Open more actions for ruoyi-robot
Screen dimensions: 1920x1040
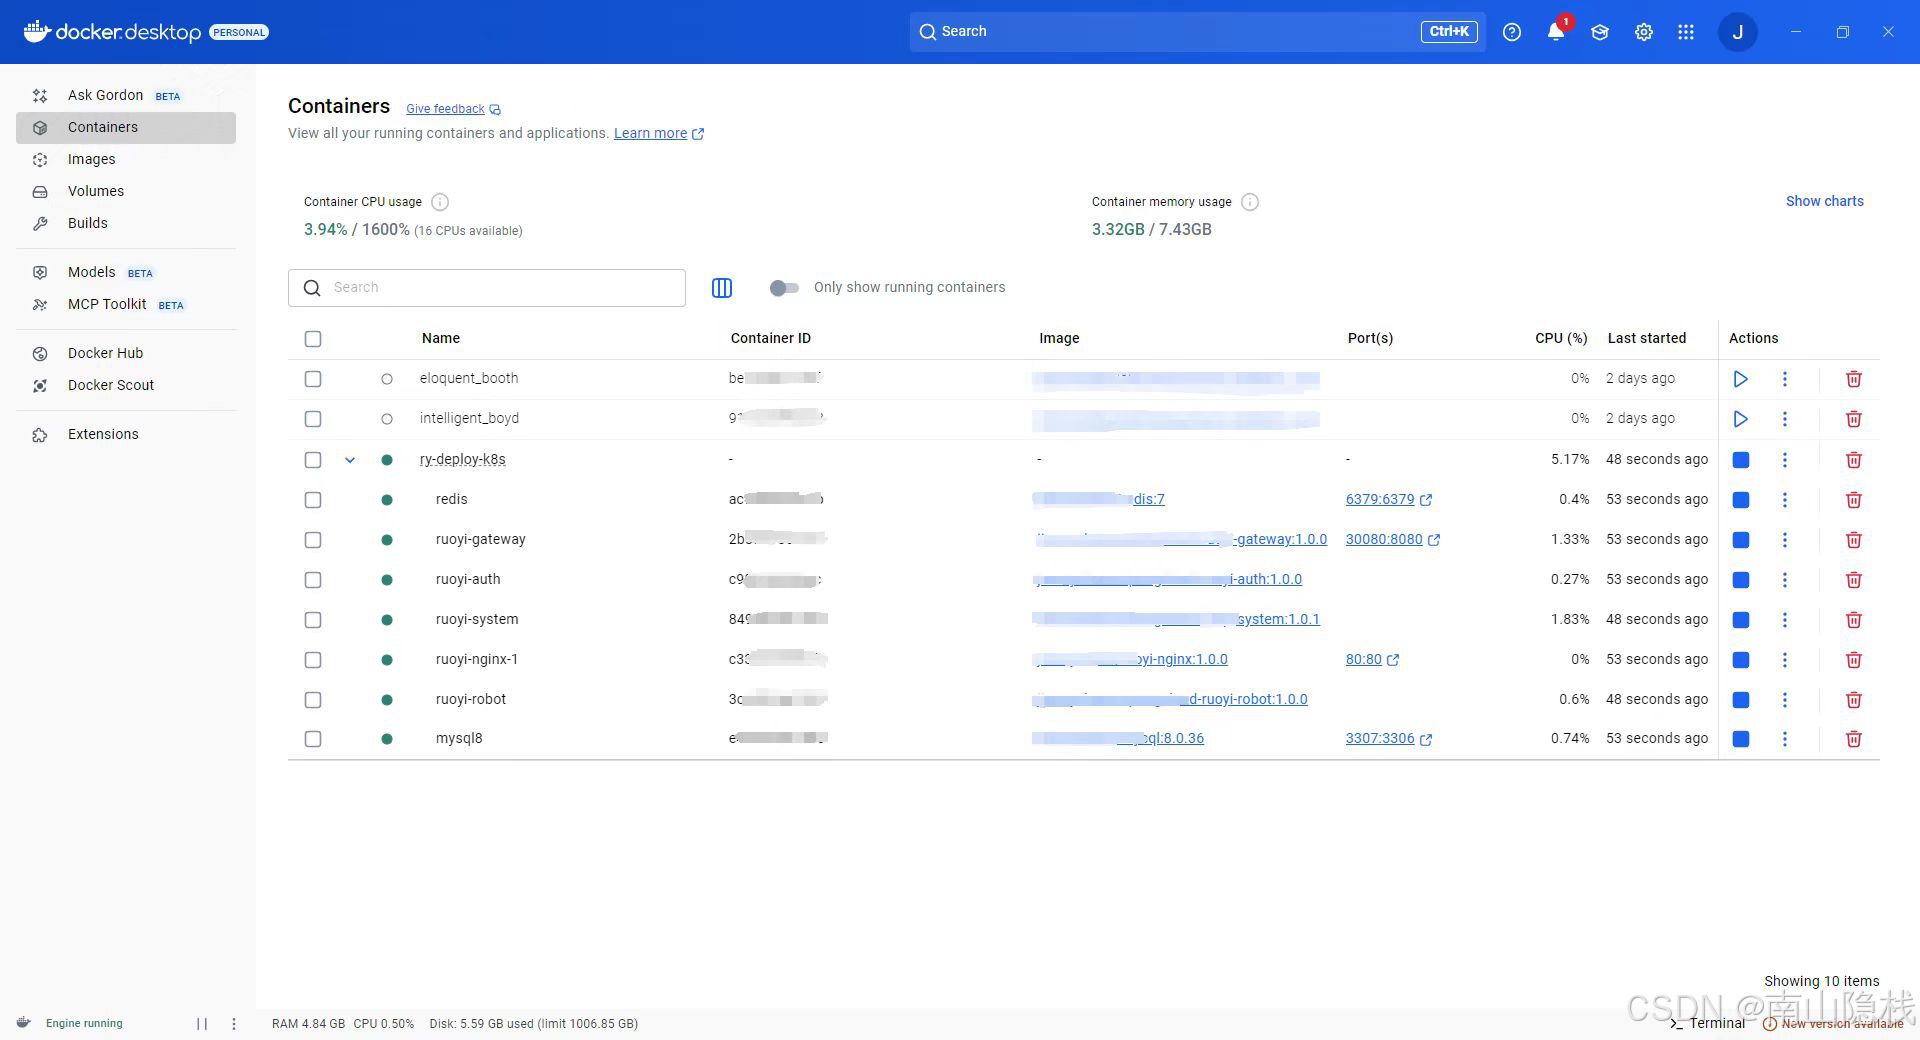point(1785,700)
